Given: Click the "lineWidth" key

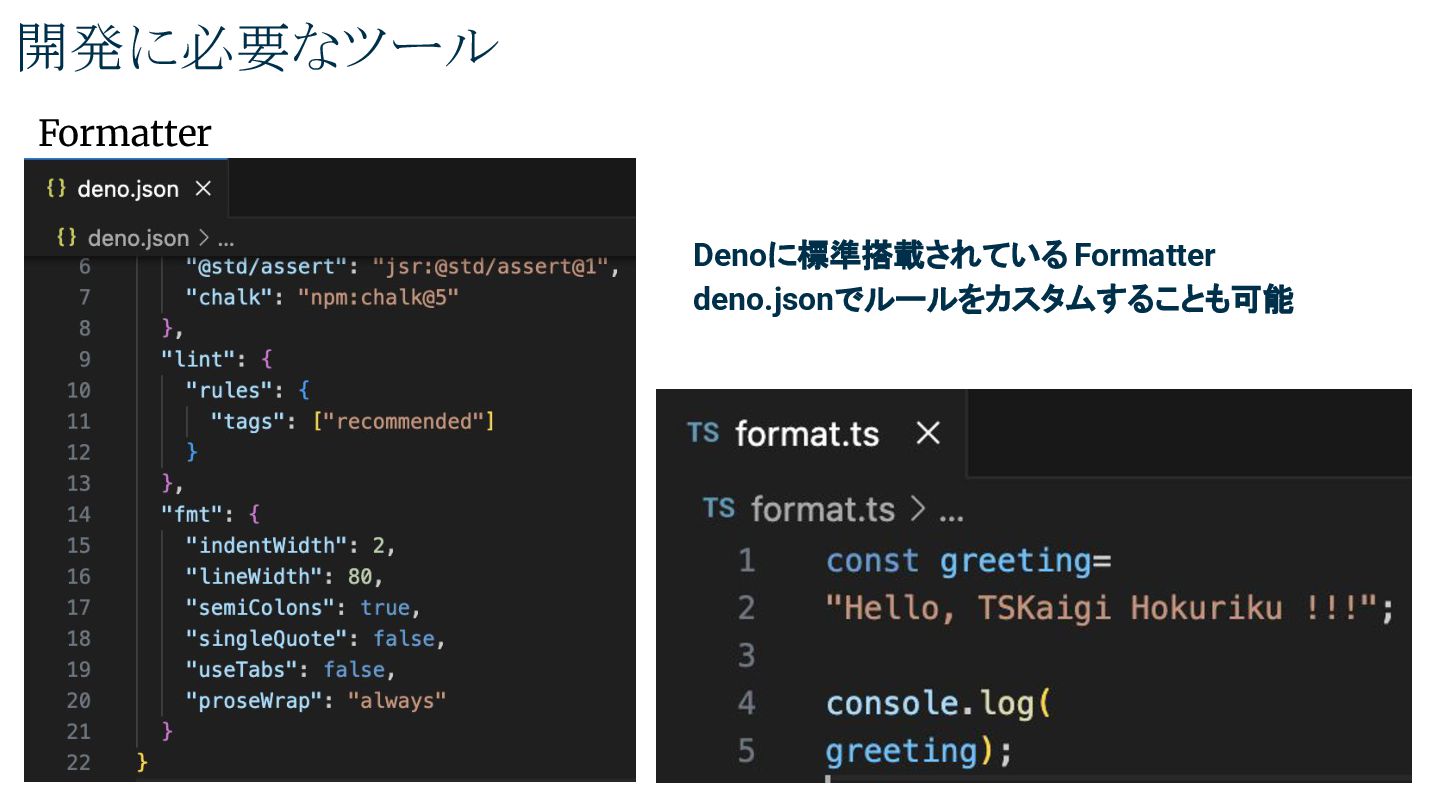Looking at the screenshot, I should pos(253,576).
